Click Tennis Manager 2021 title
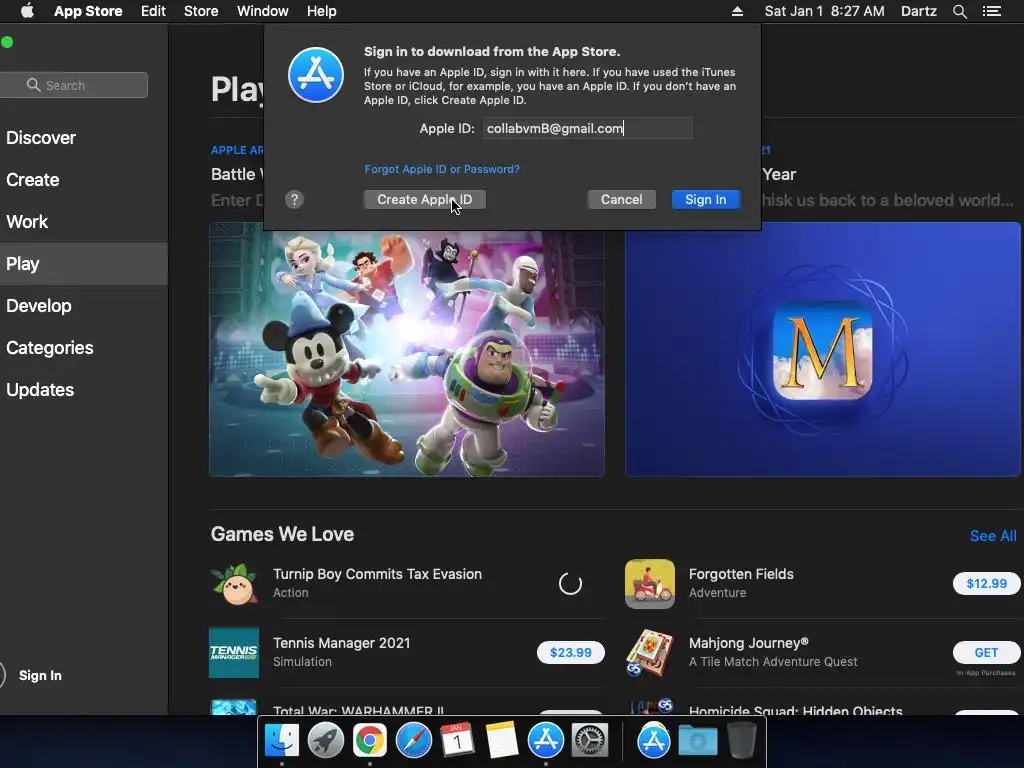 pyautogui.click(x=342, y=643)
